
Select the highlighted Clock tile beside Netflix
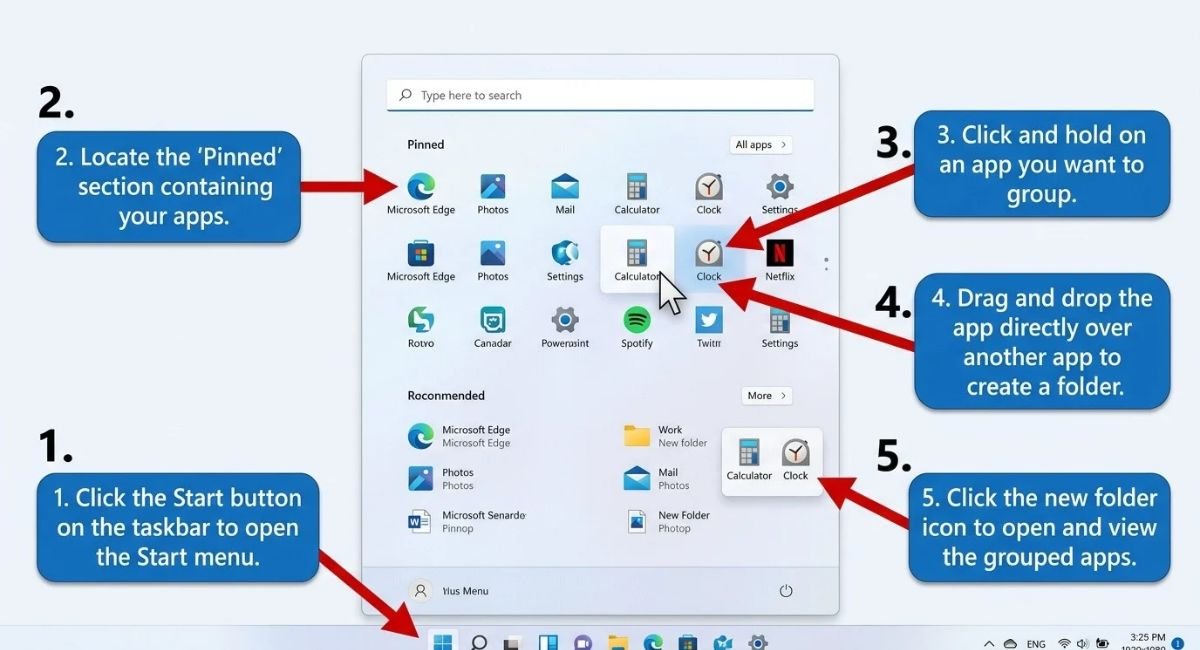point(709,260)
